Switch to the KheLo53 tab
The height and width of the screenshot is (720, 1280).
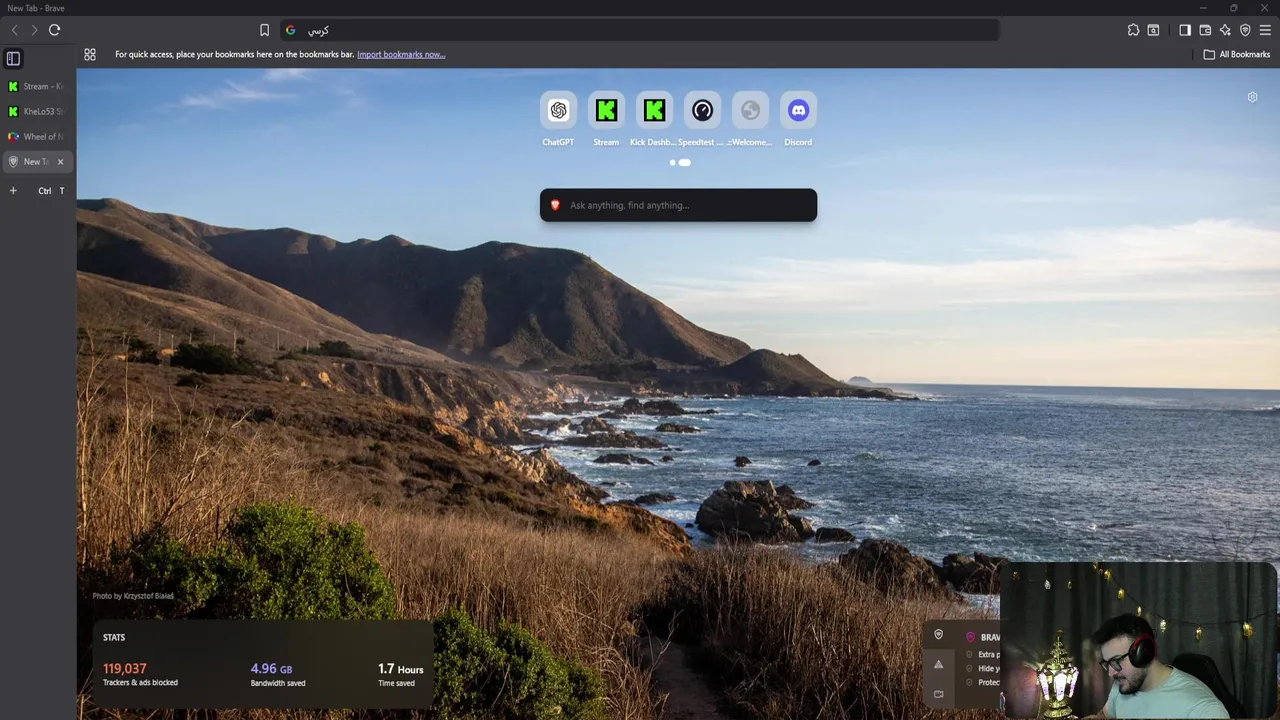pos(37,111)
